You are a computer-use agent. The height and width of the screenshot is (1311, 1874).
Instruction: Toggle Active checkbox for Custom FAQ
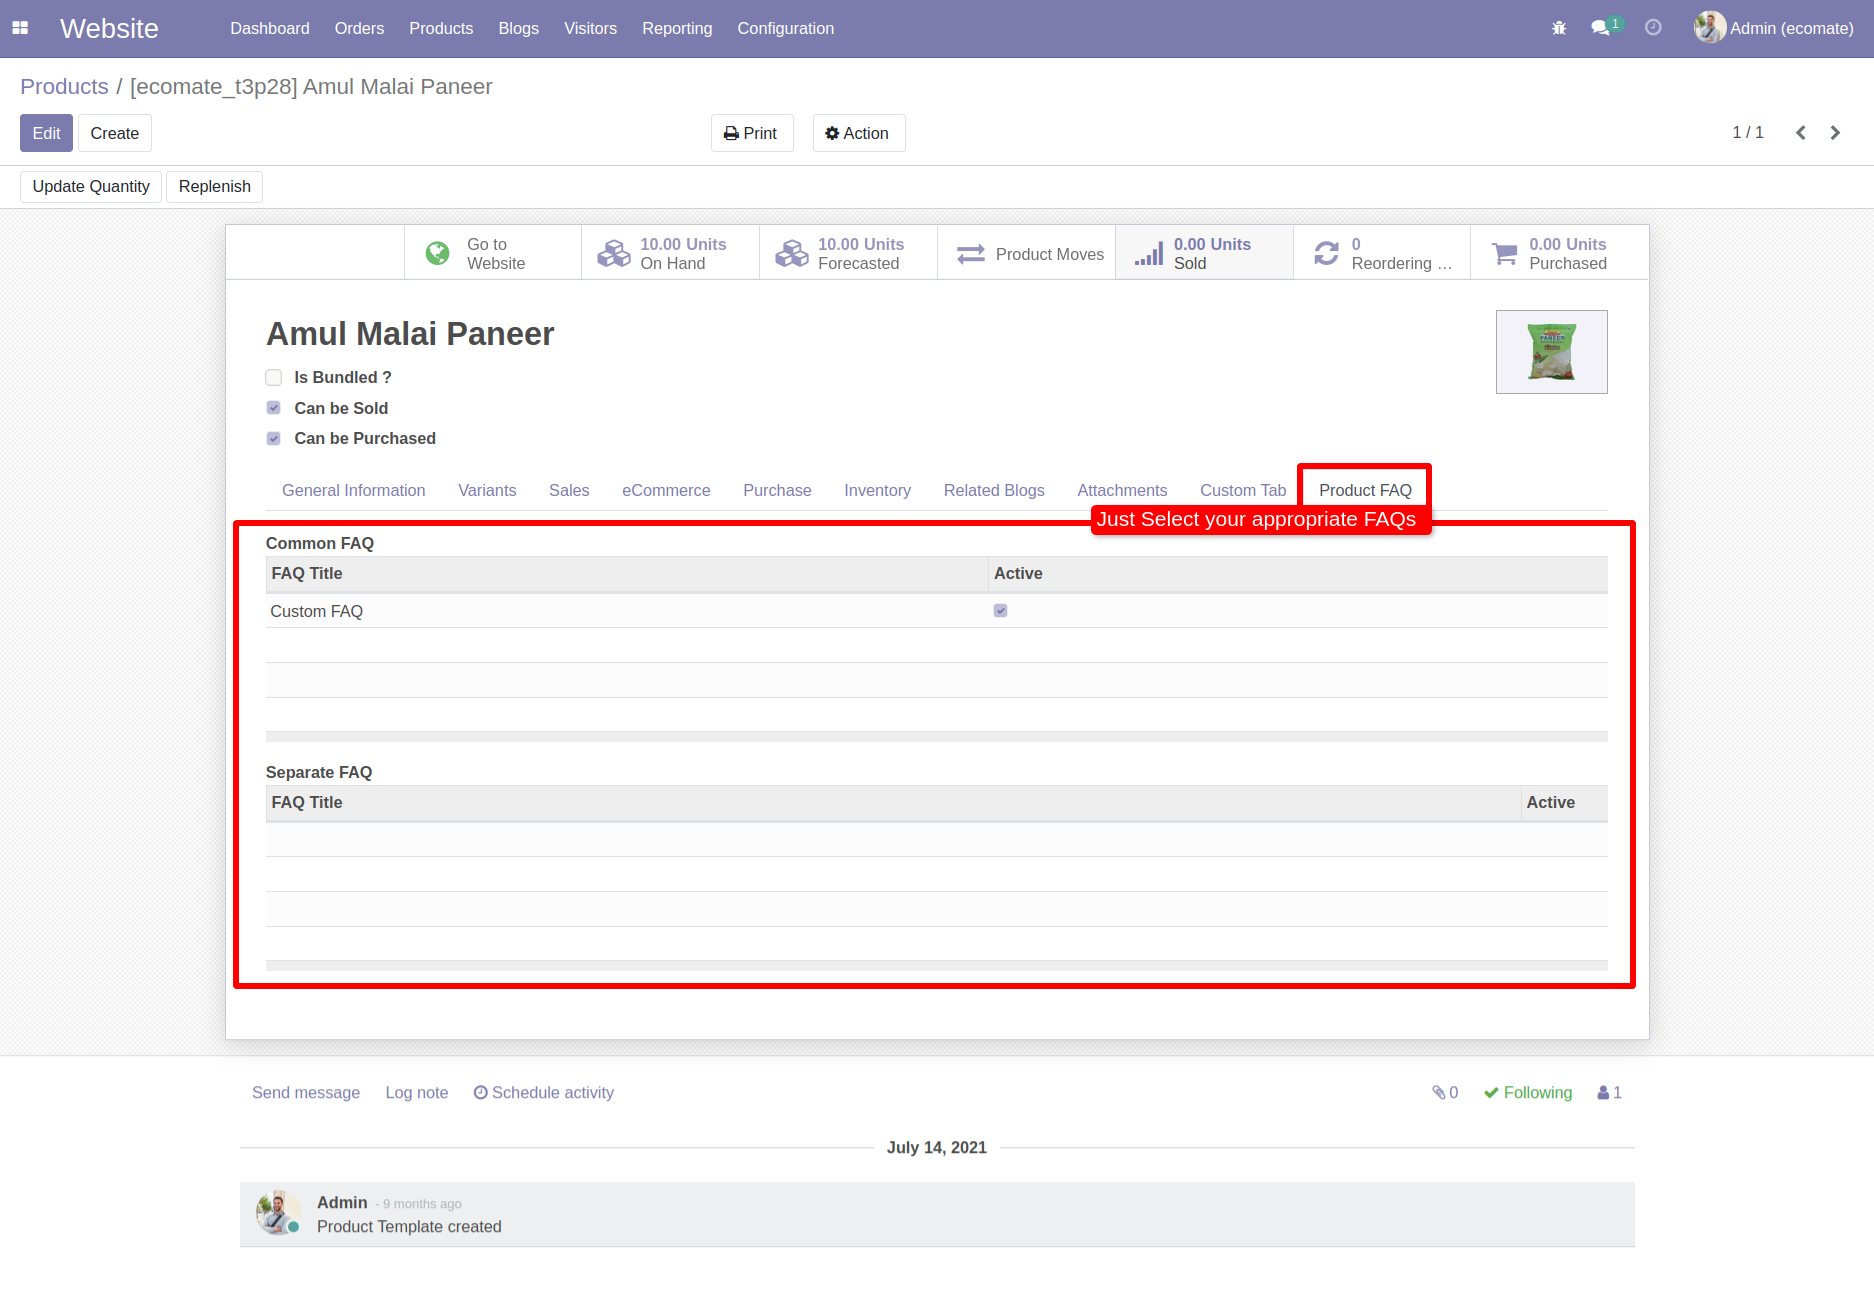pos(1000,611)
